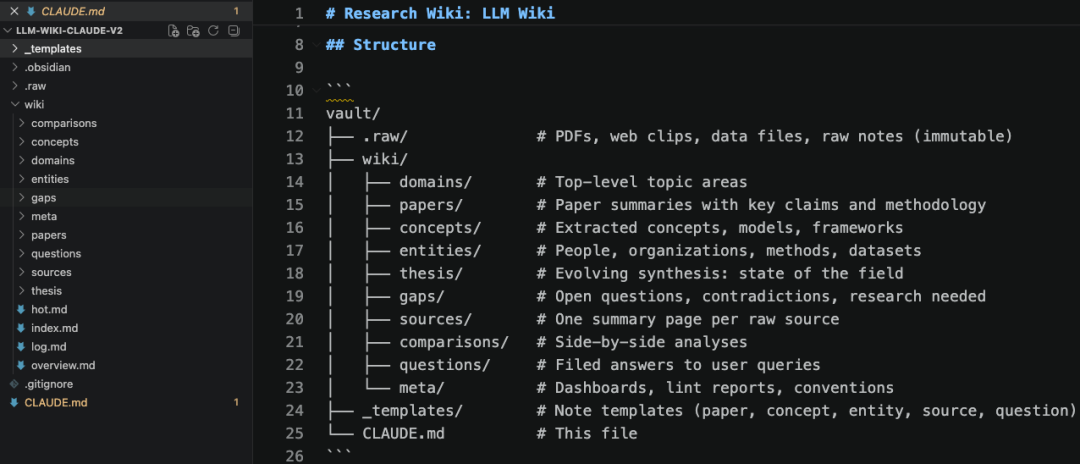Collapse all folders using the explorer icon

233,30
